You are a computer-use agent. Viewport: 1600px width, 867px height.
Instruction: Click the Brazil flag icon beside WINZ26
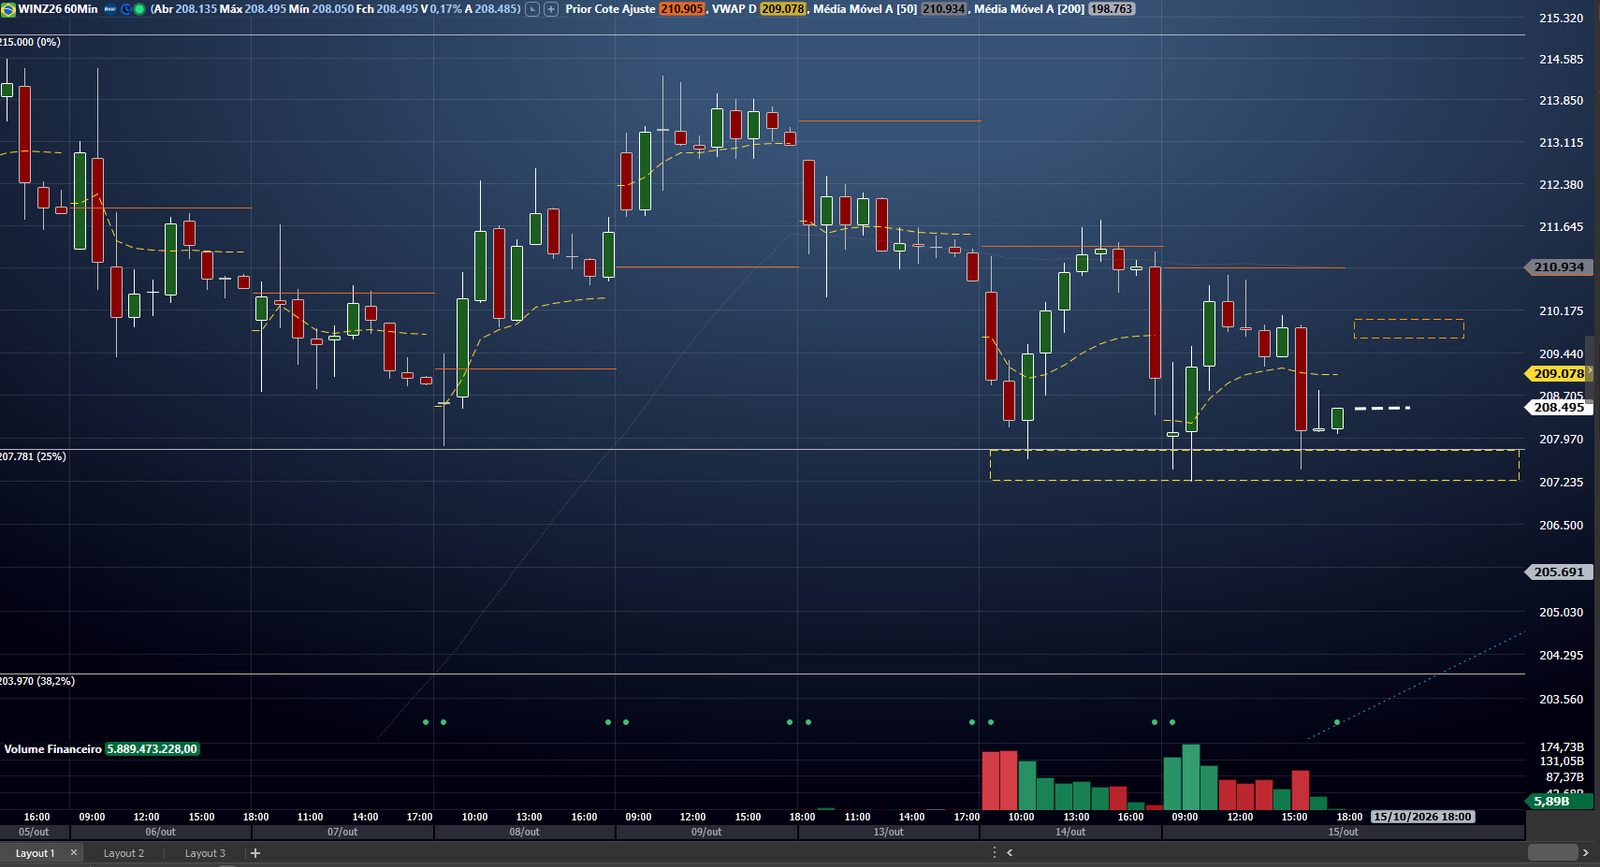pyautogui.click(x=8, y=9)
